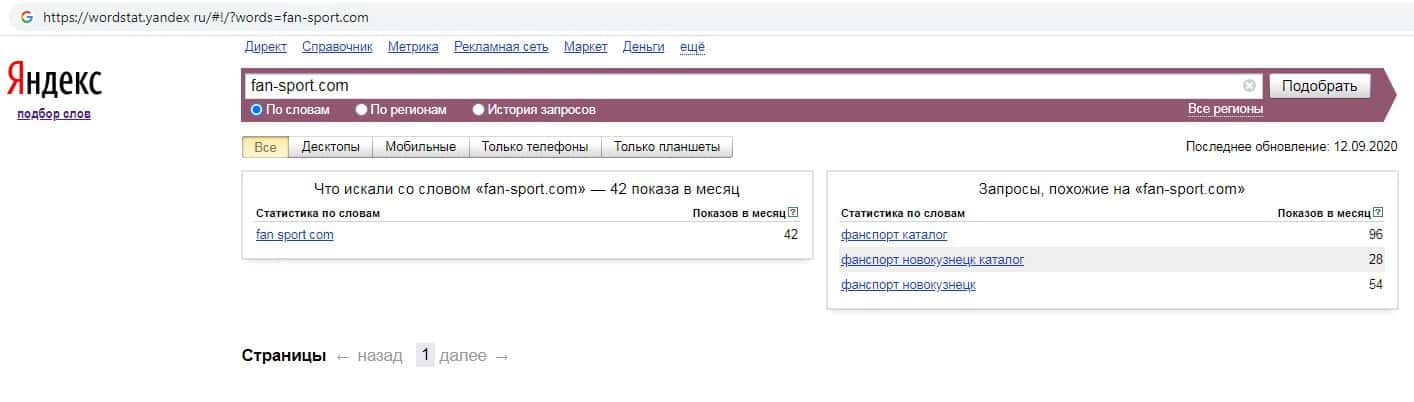Click the value 28 for новокузнецк каталог
This screenshot has height=402, width=1414.
(x=1376, y=260)
